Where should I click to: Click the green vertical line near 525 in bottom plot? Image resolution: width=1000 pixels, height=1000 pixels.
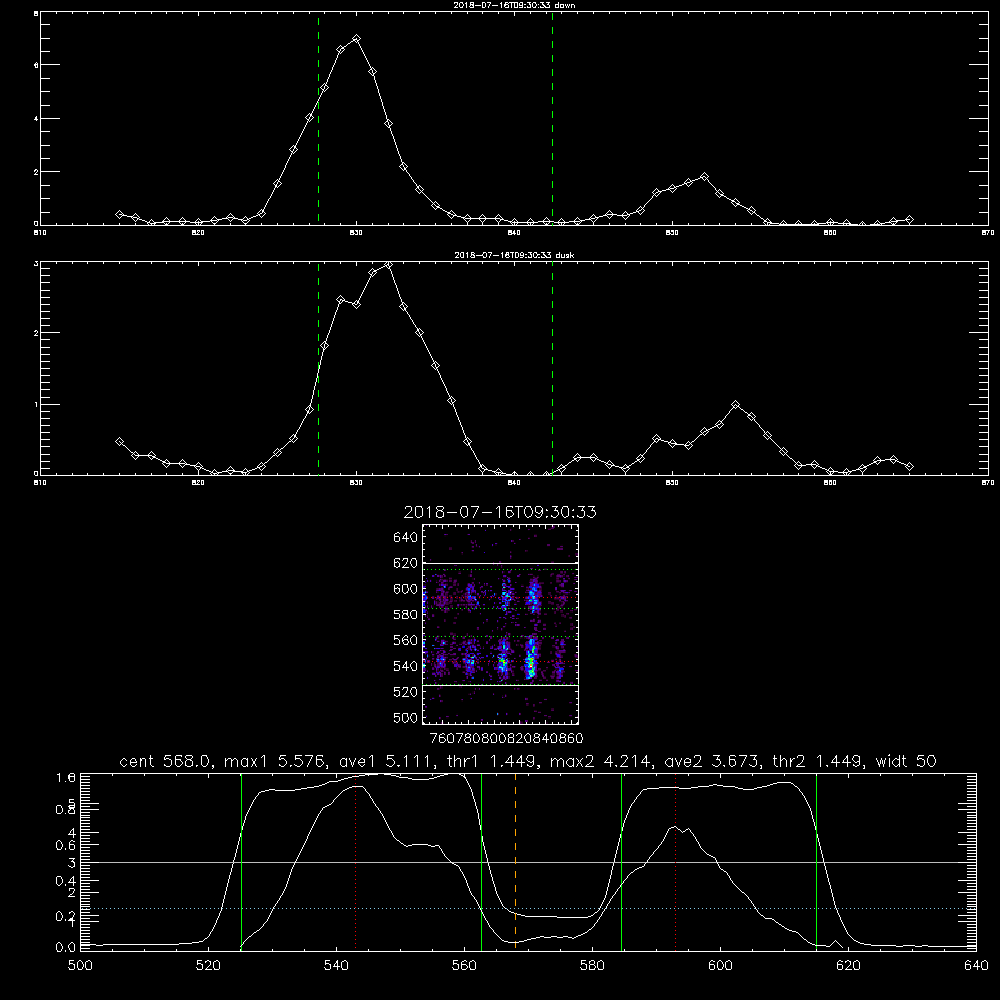(x=241, y=862)
